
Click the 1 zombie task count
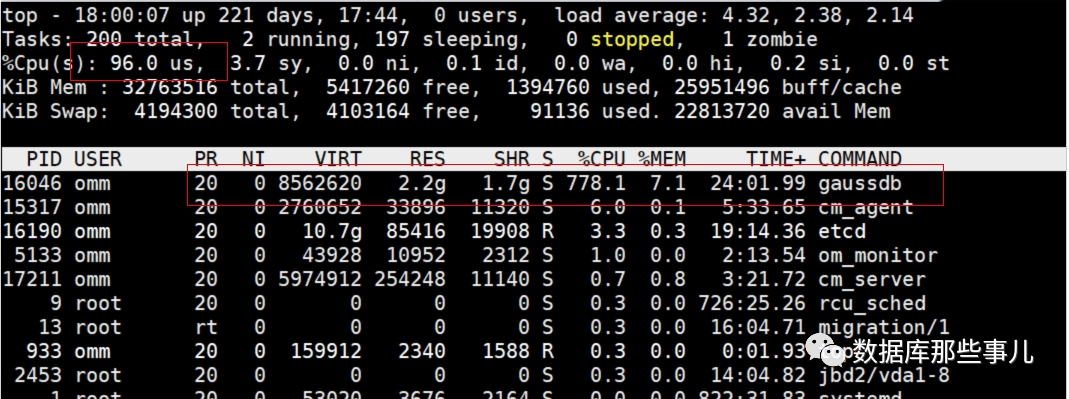point(770,40)
